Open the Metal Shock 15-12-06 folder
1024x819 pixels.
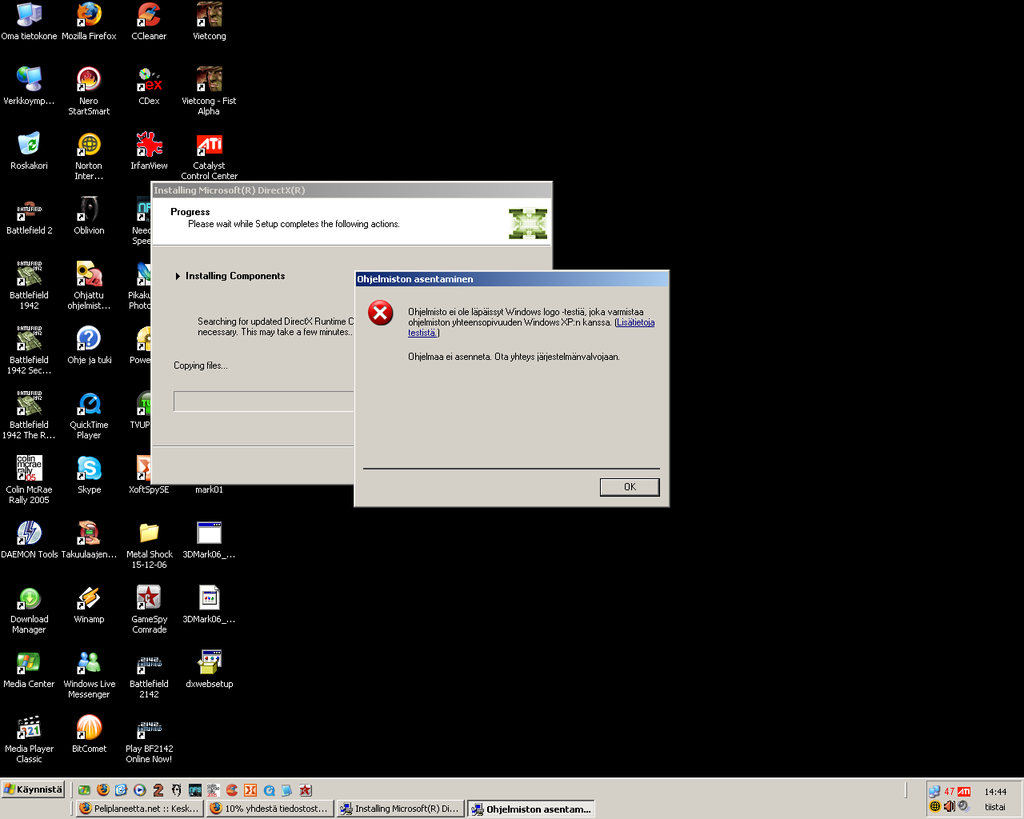click(149, 534)
